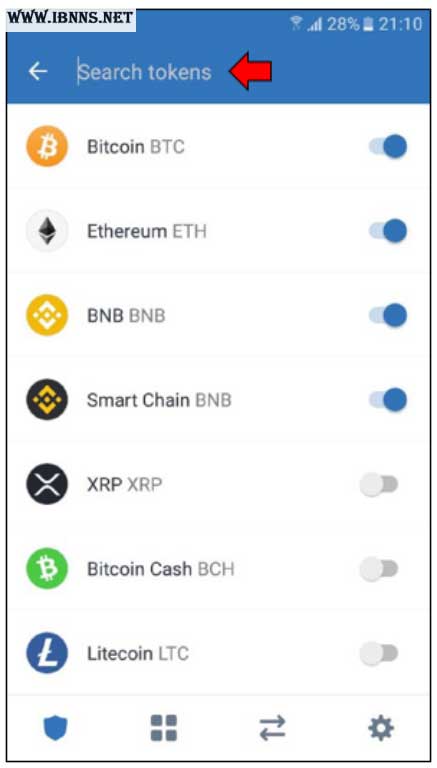The width and height of the screenshot is (437, 768).
Task: Open the wallet shield tab
Action: click(x=55, y=728)
